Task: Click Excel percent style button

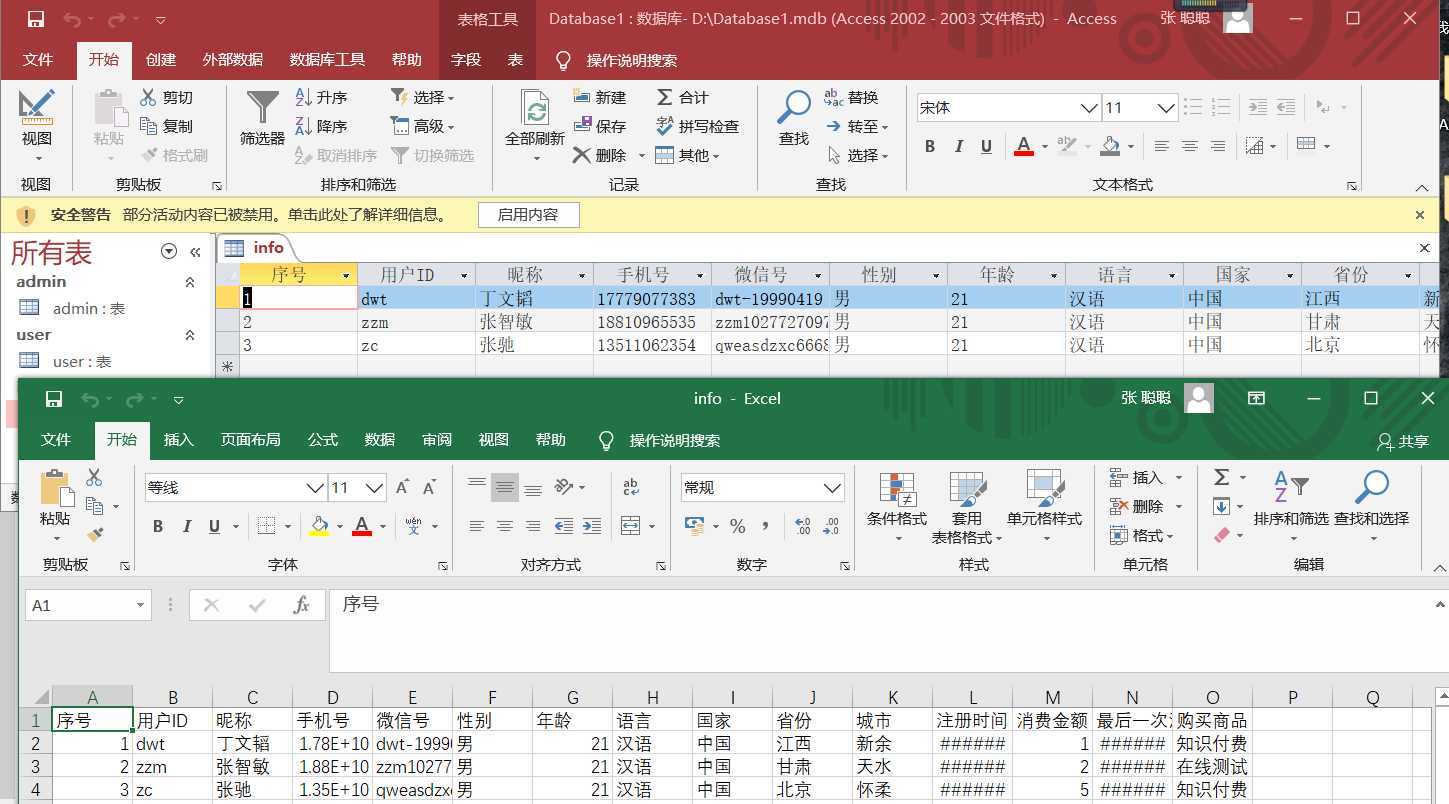Action: 737,526
